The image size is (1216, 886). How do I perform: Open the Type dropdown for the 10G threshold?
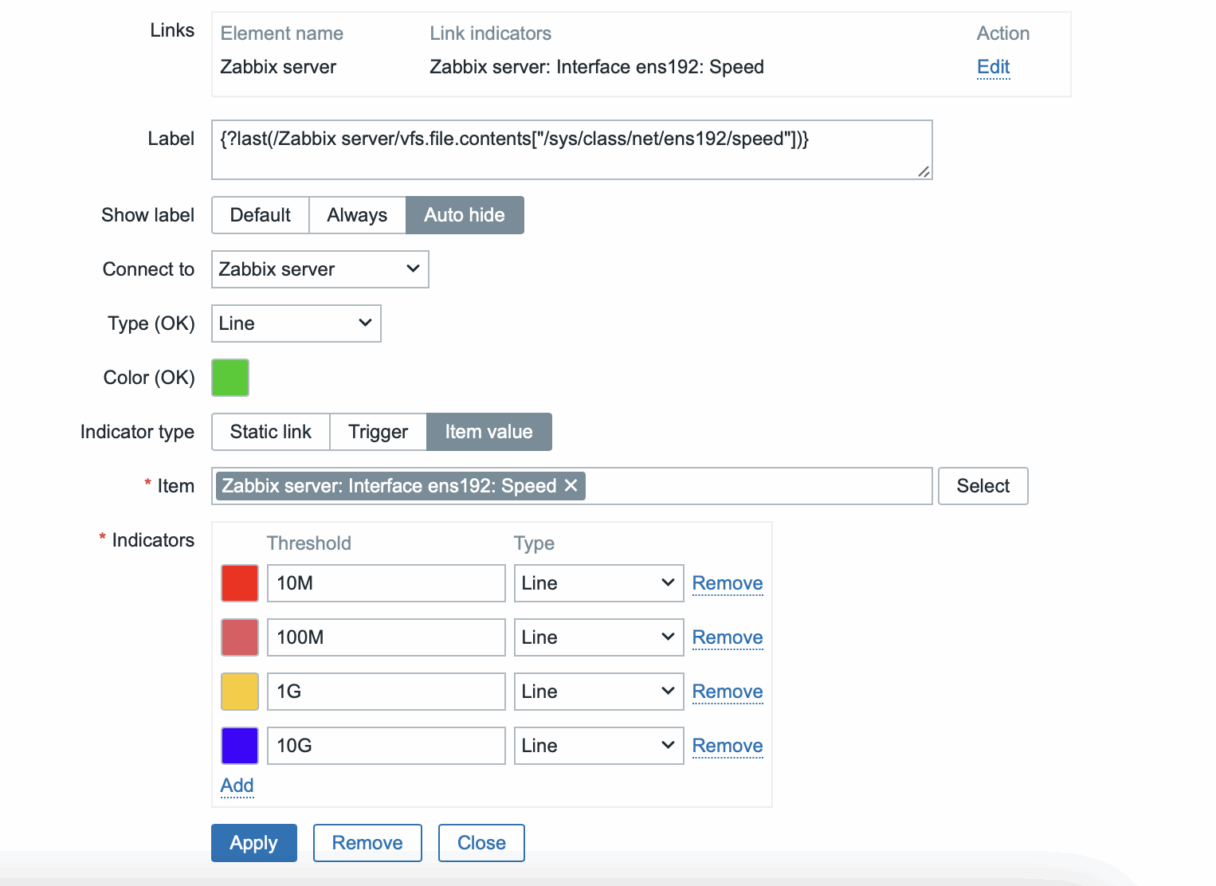click(x=597, y=745)
